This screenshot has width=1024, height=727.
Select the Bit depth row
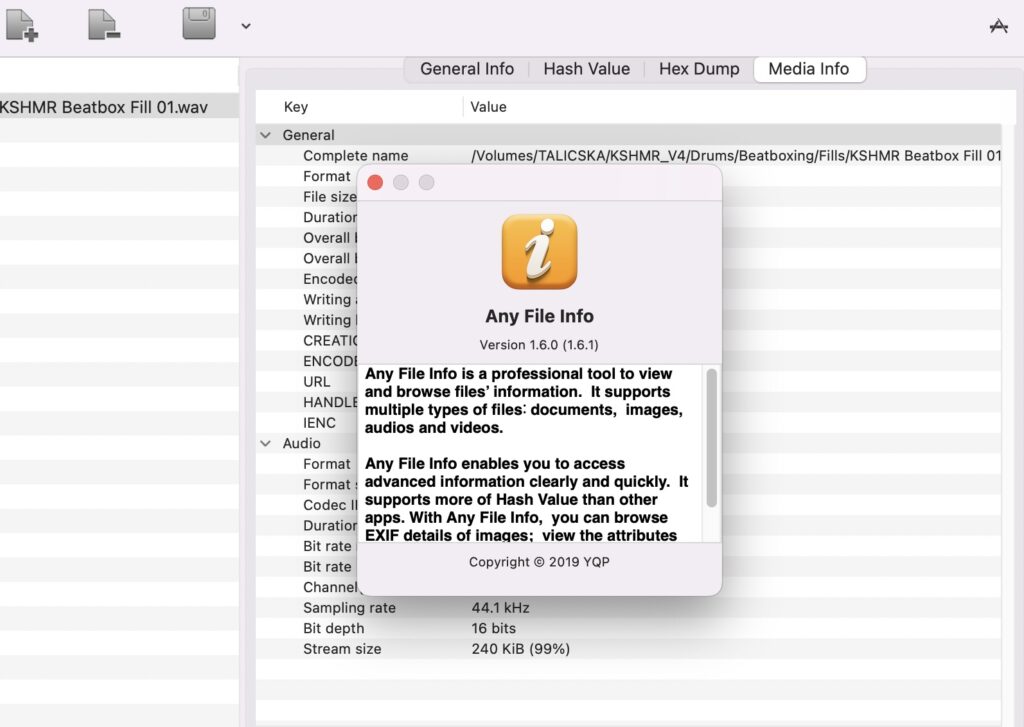point(628,628)
